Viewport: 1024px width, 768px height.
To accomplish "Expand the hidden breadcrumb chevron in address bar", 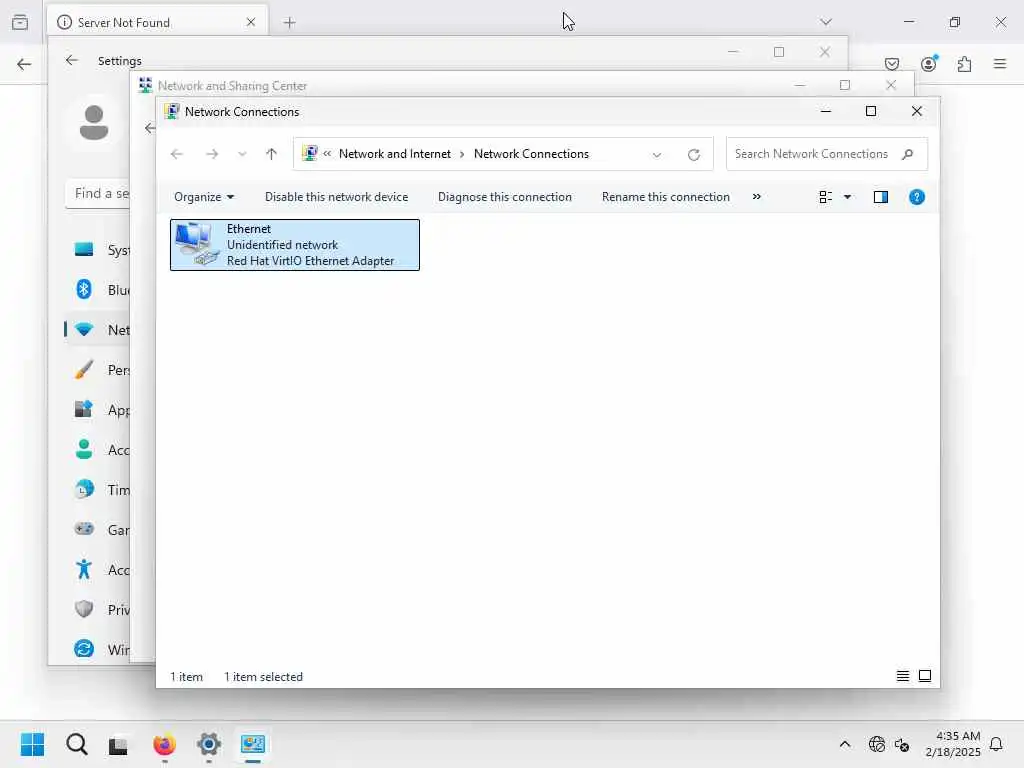I will click(x=327, y=153).
